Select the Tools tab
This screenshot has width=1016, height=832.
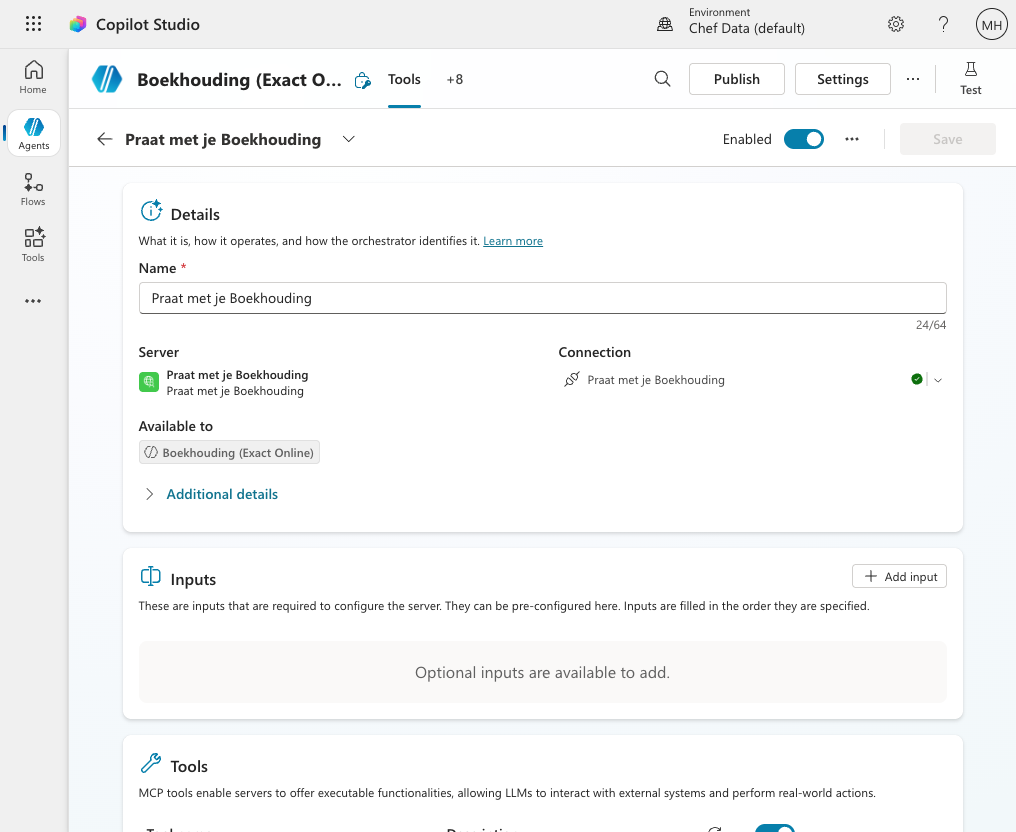tap(404, 79)
